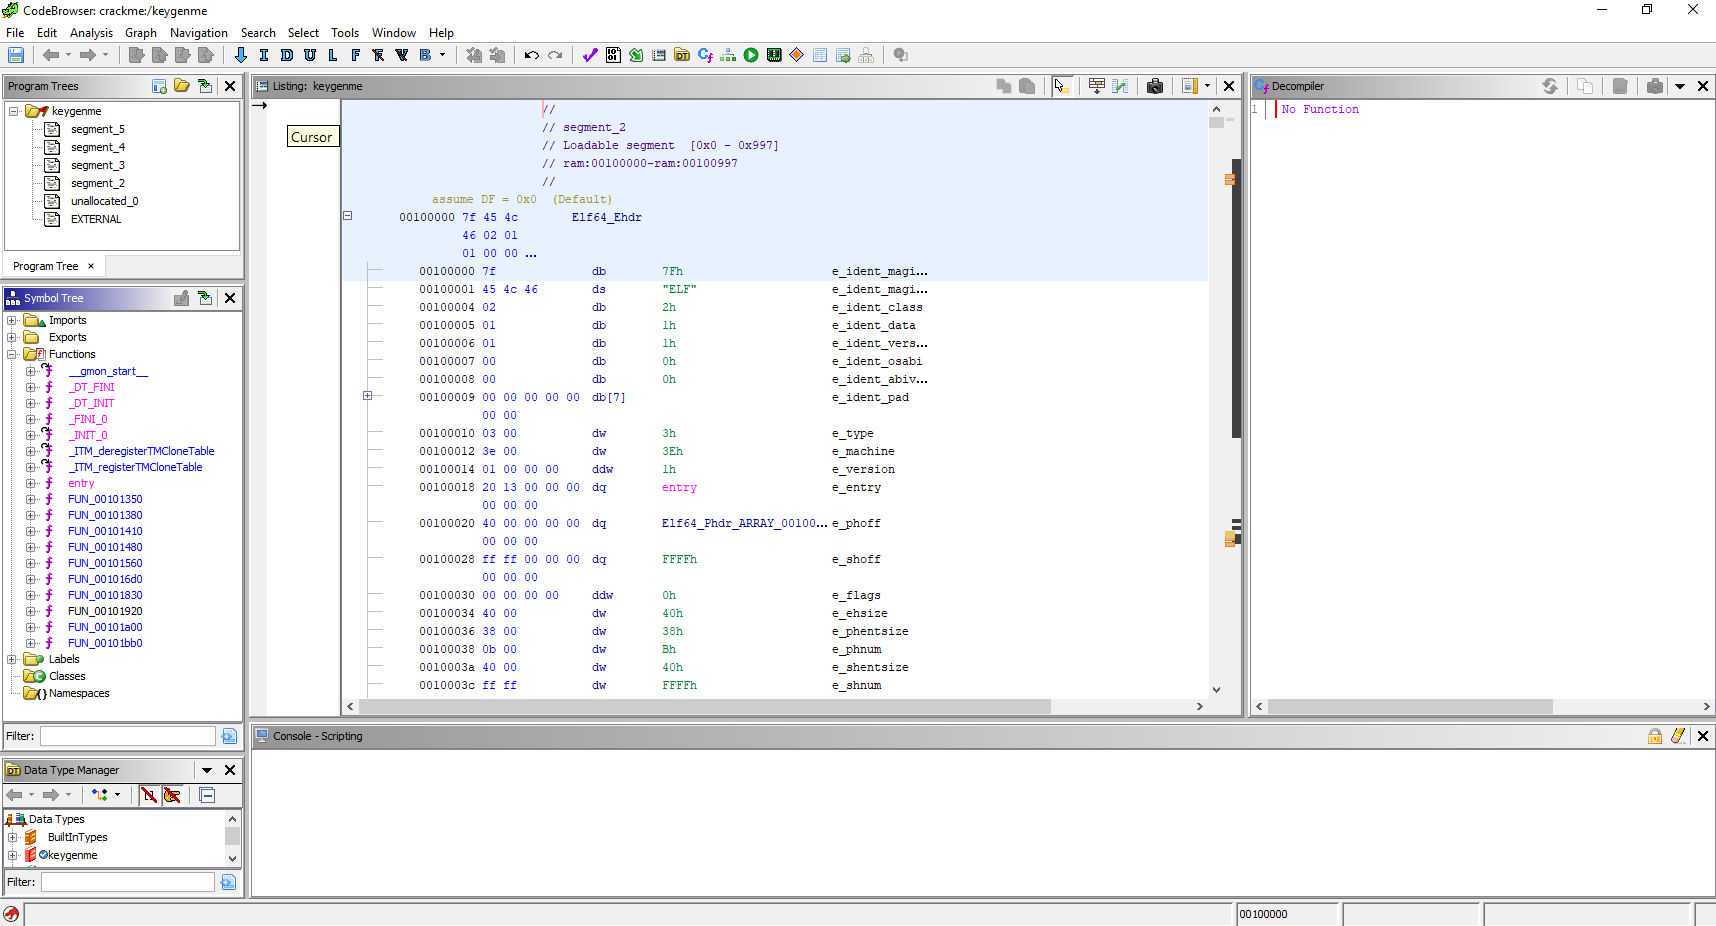This screenshot has width=1716, height=926.
Task: Open the Analysis menu
Action: 91,33
